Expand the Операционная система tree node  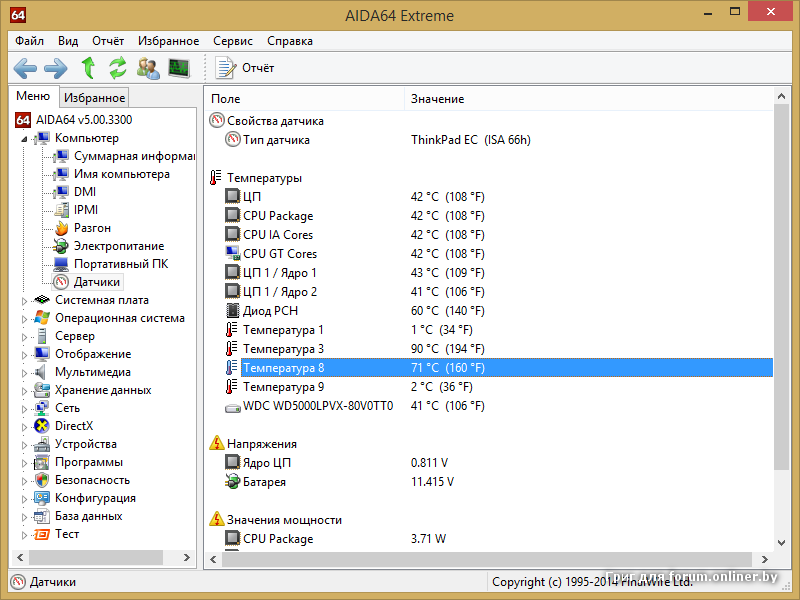pos(25,318)
